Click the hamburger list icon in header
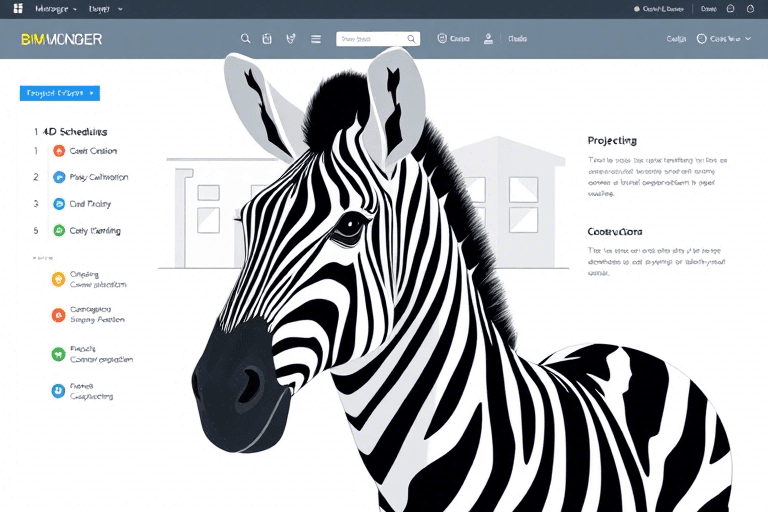768x512 pixels. click(316, 39)
